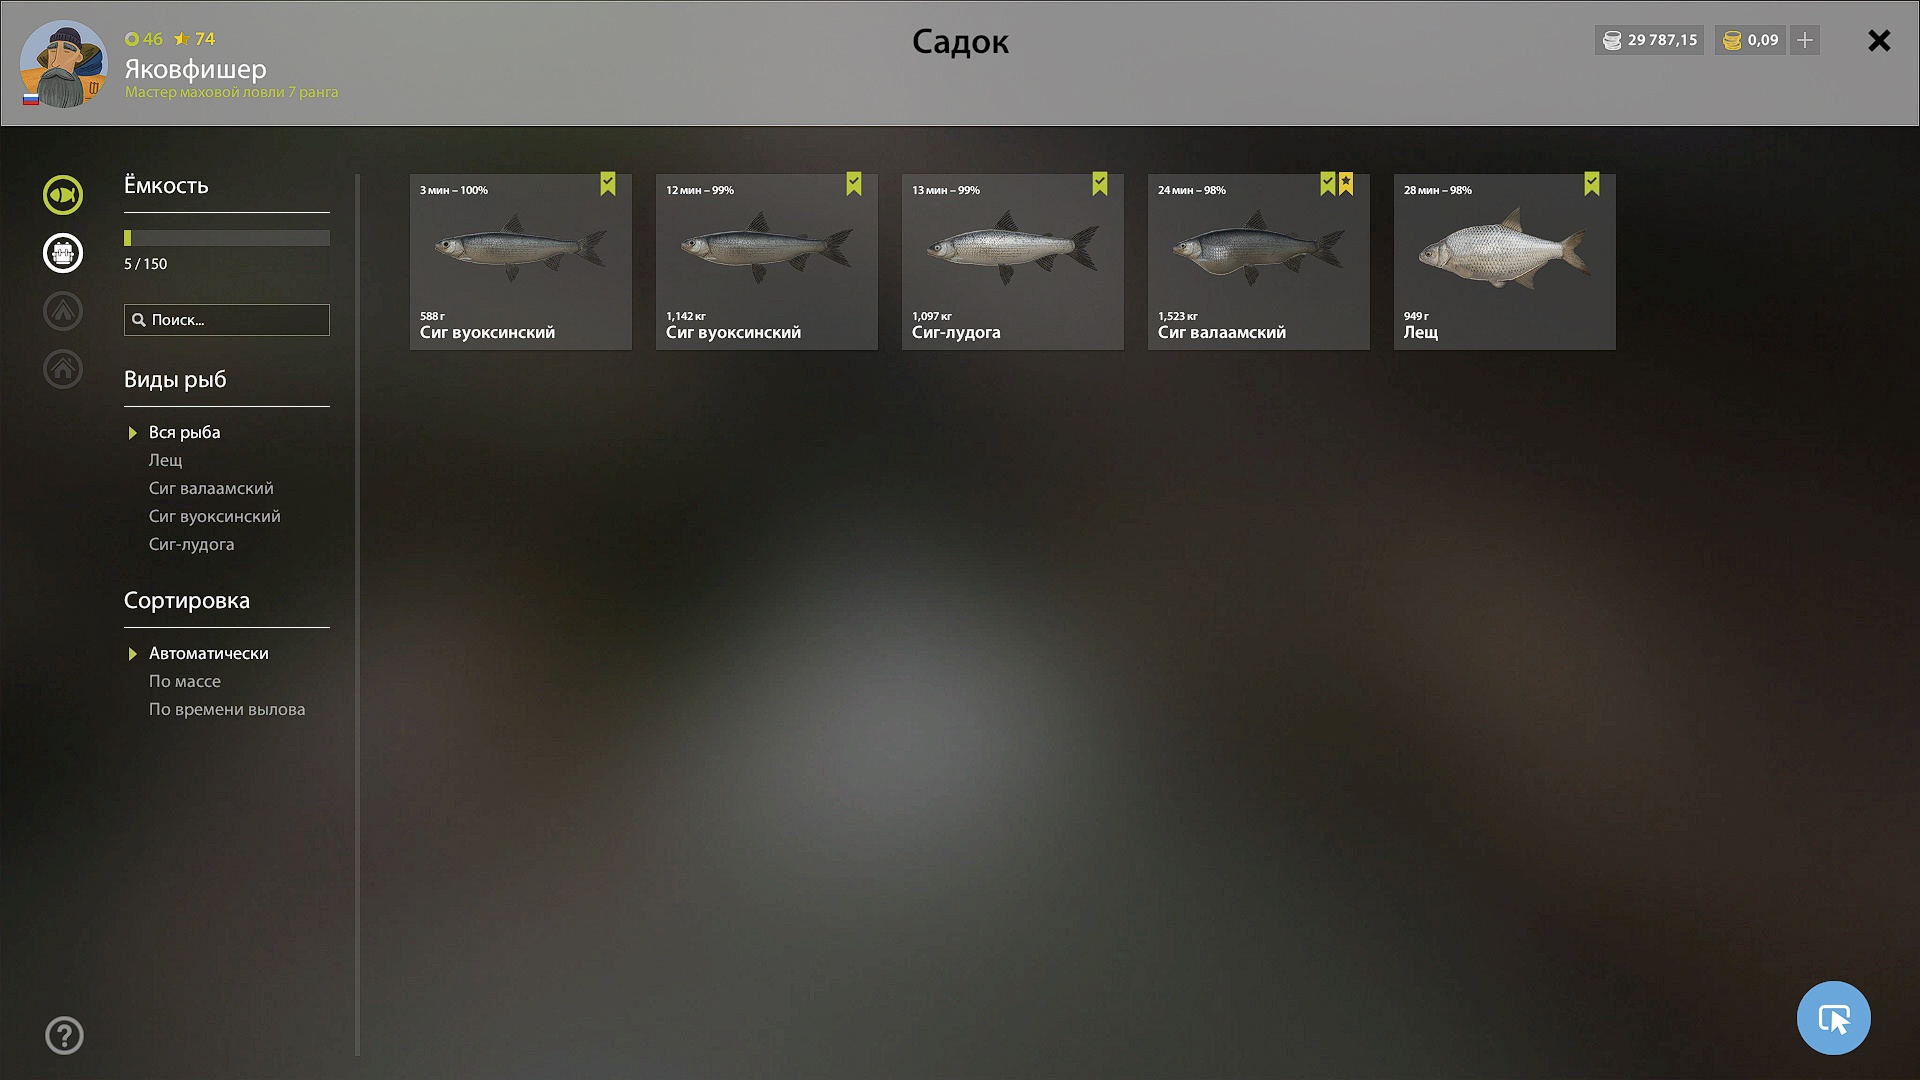Click silver coins balance 29 787,15
1920x1080 pixels.
(x=1650, y=40)
